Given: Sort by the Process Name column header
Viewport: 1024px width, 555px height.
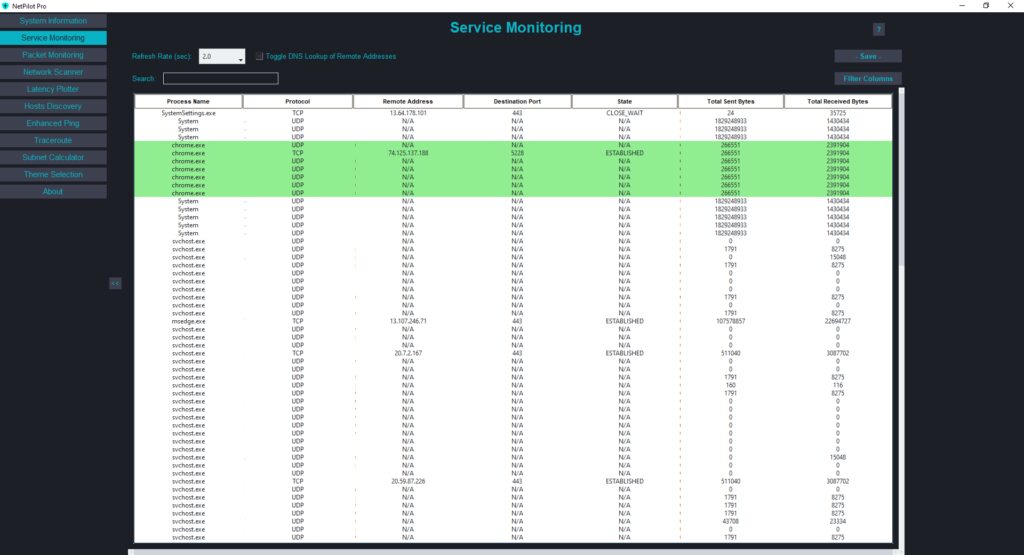Looking at the screenshot, I should pos(188,101).
